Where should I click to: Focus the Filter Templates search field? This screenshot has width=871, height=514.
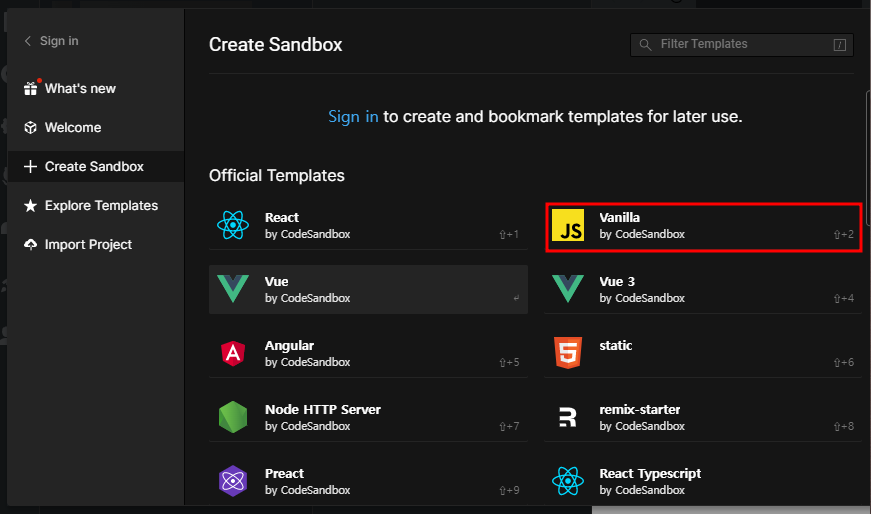(742, 45)
